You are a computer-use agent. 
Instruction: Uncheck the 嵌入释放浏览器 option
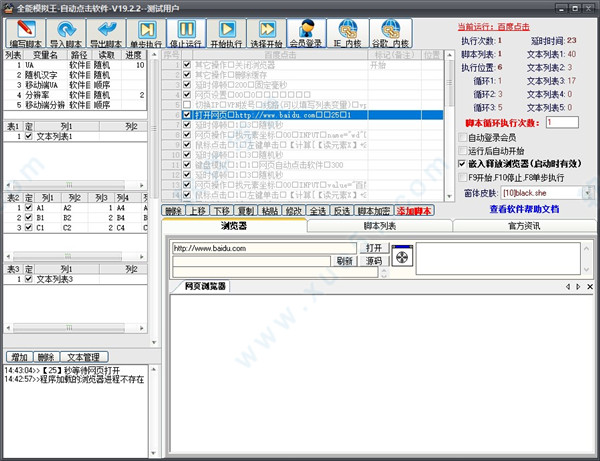click(461, 163)
